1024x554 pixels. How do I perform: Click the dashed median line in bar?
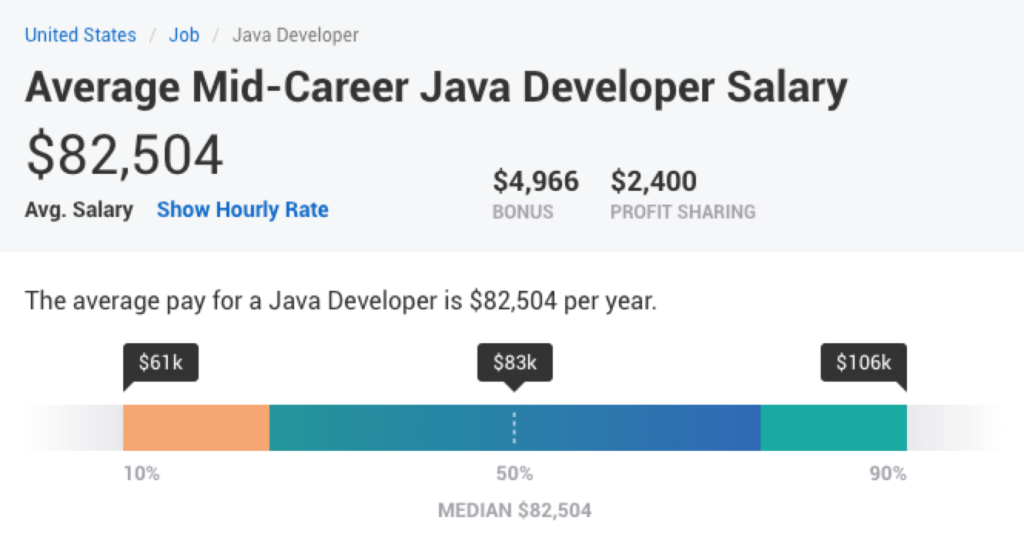[514, 428]
